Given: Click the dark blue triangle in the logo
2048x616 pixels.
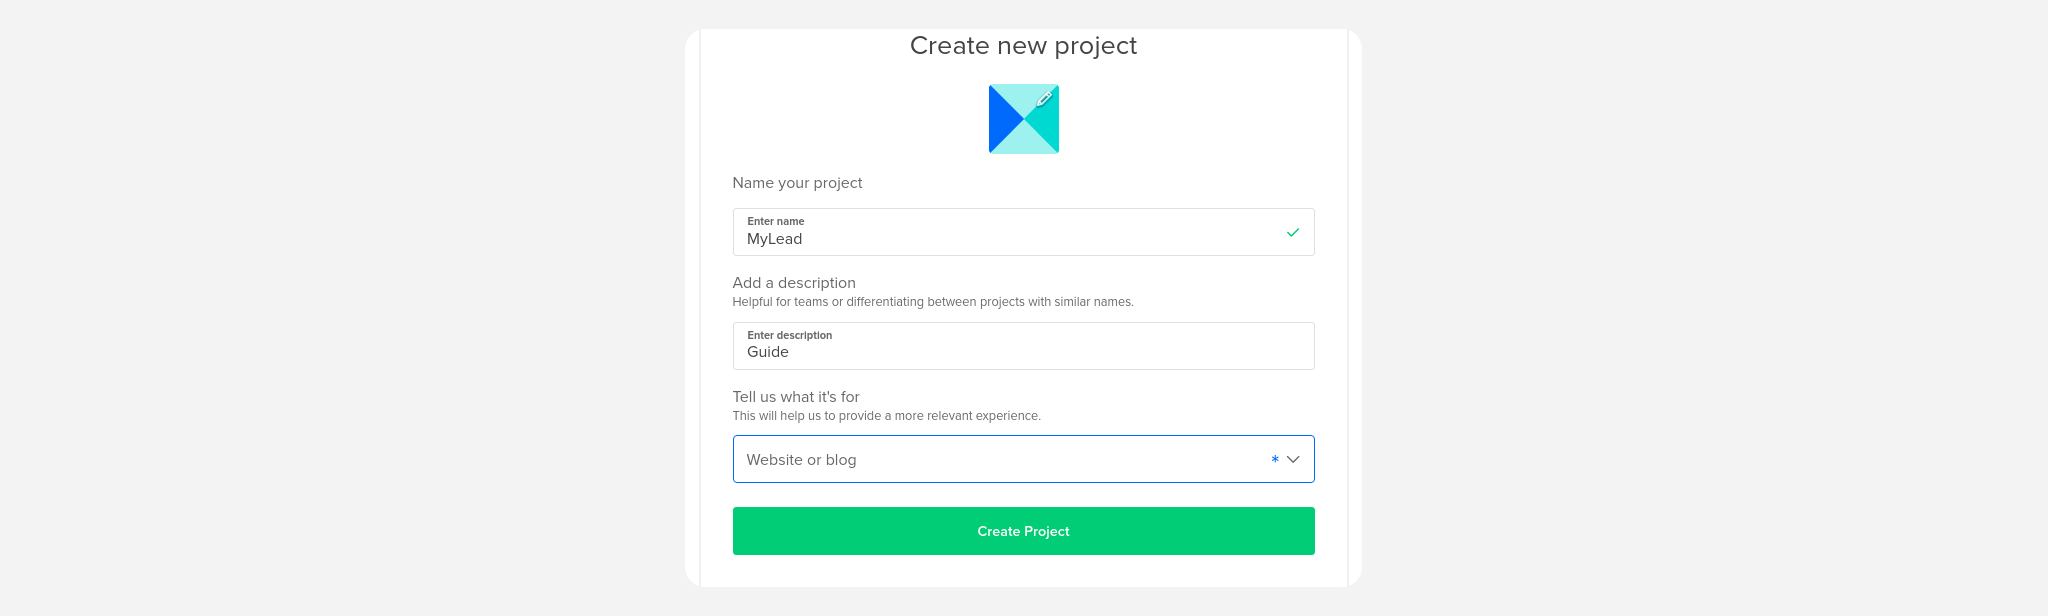Looking at the screenshot, I should point(1003,119).
